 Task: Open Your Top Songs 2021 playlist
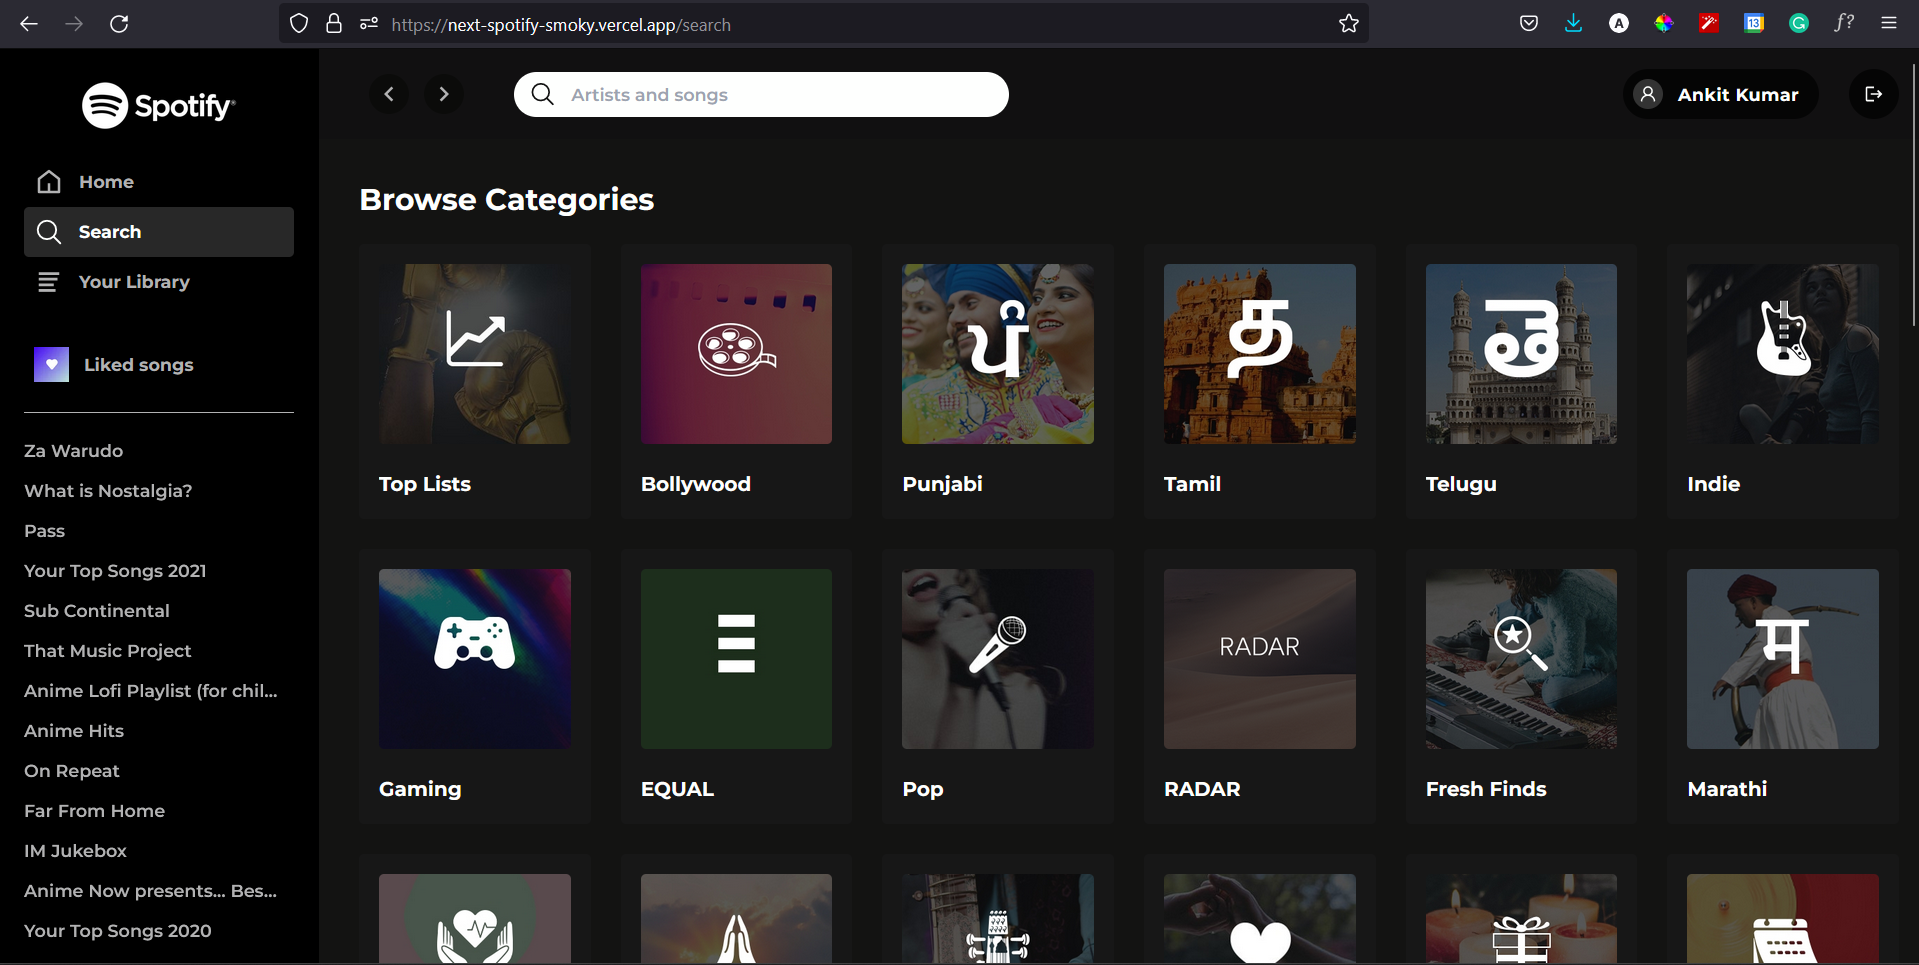115,571
